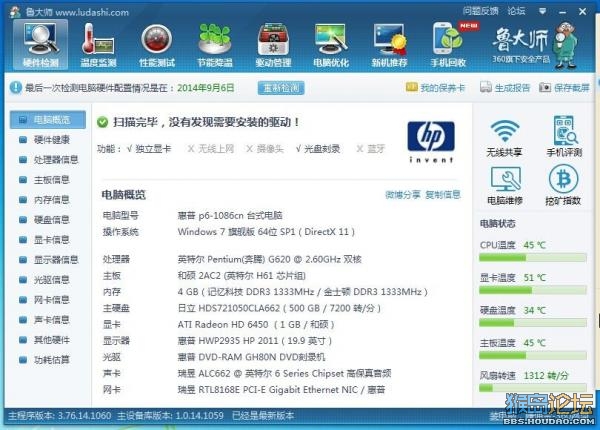Click the Pentium G620 processor text
The image size is (600, 430).
coord(269,259)
